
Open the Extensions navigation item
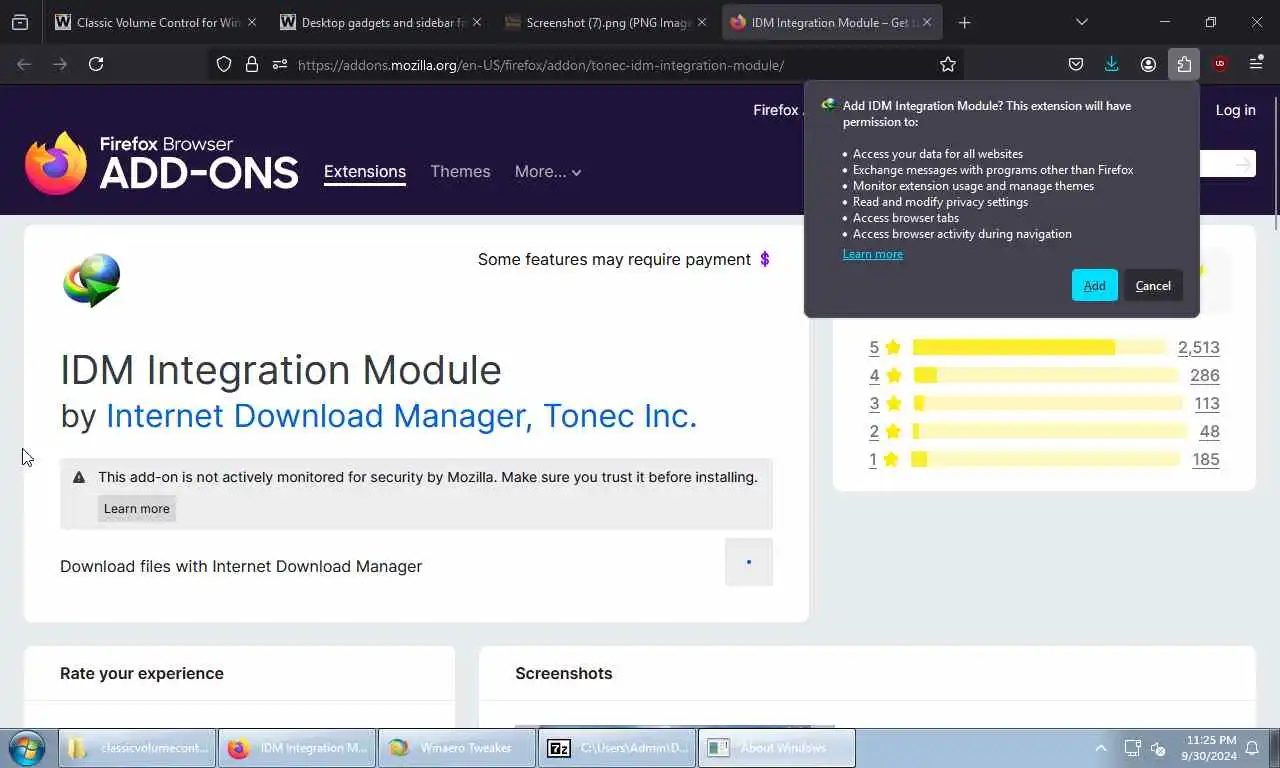pyautogui.click(x=365, y=172)
